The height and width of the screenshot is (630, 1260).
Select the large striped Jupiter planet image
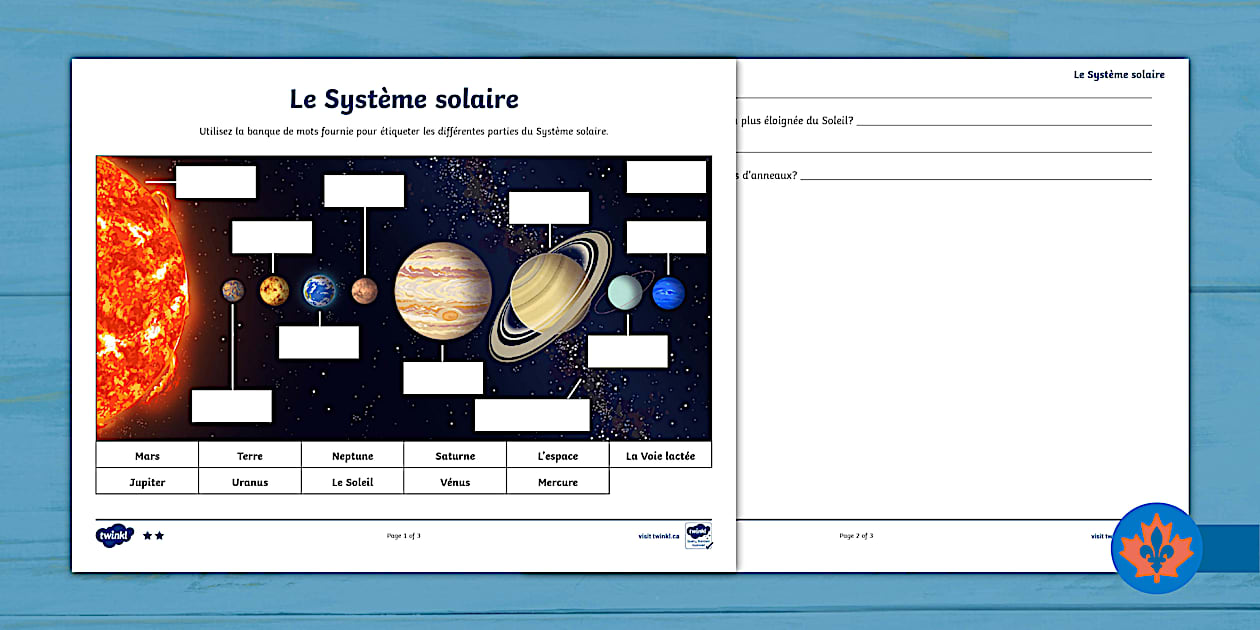pos(443,289)
